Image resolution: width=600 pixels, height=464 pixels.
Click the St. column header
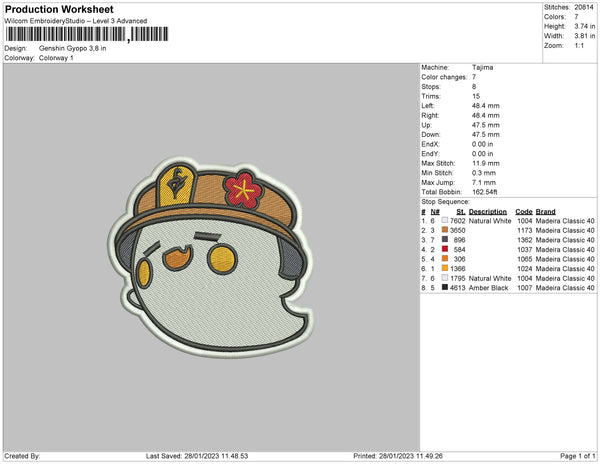(461, 212)
